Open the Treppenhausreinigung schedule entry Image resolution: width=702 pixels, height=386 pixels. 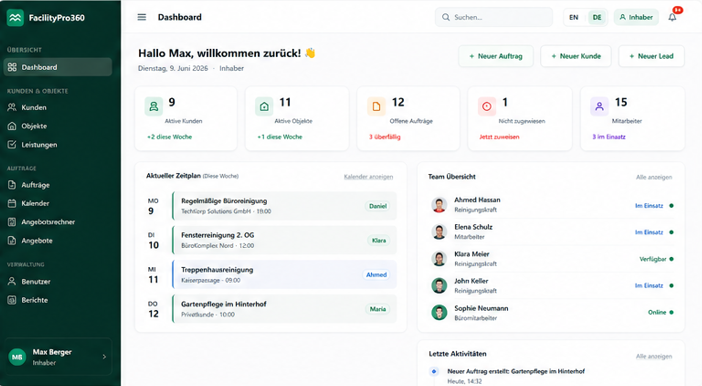click(x=284, y=274)
